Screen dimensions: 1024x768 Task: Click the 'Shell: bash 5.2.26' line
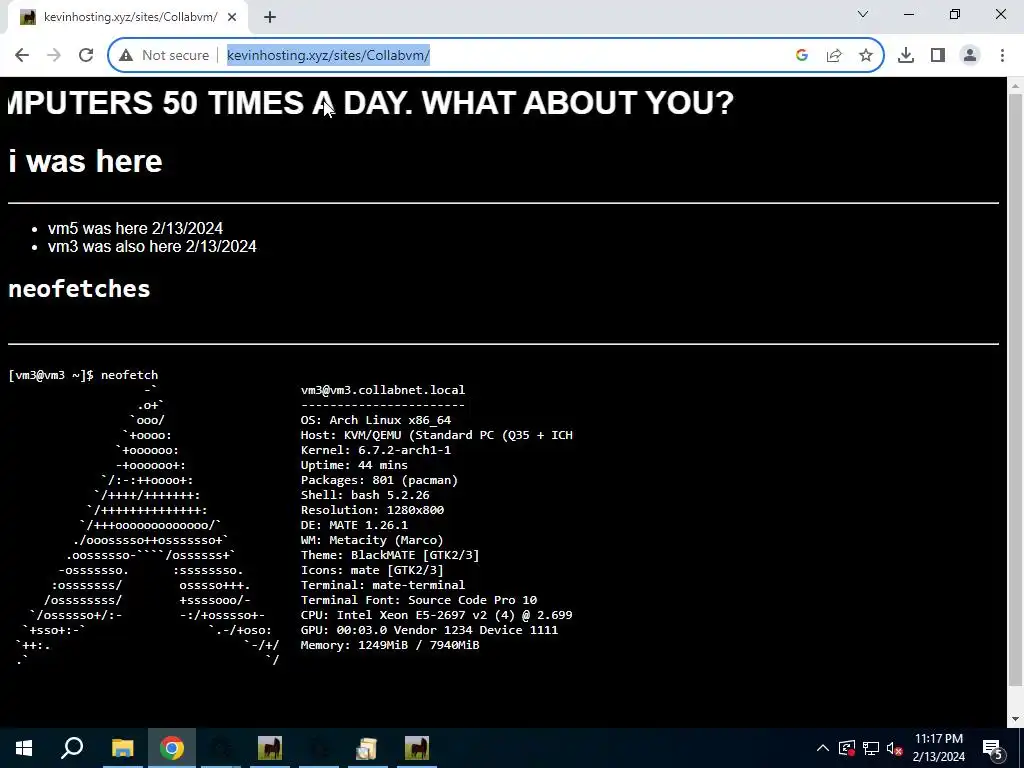(365, 495)
